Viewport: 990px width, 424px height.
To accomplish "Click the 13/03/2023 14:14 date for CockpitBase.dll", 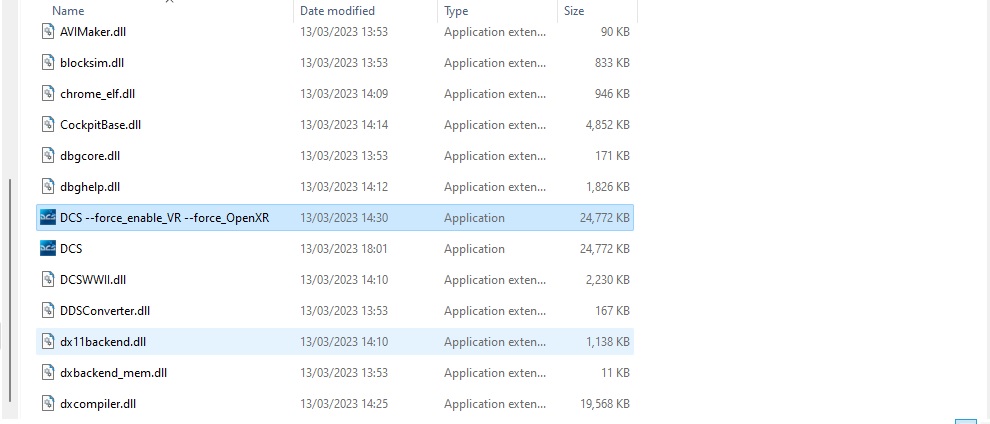I will pyautogui.click(x=343, y=124).
